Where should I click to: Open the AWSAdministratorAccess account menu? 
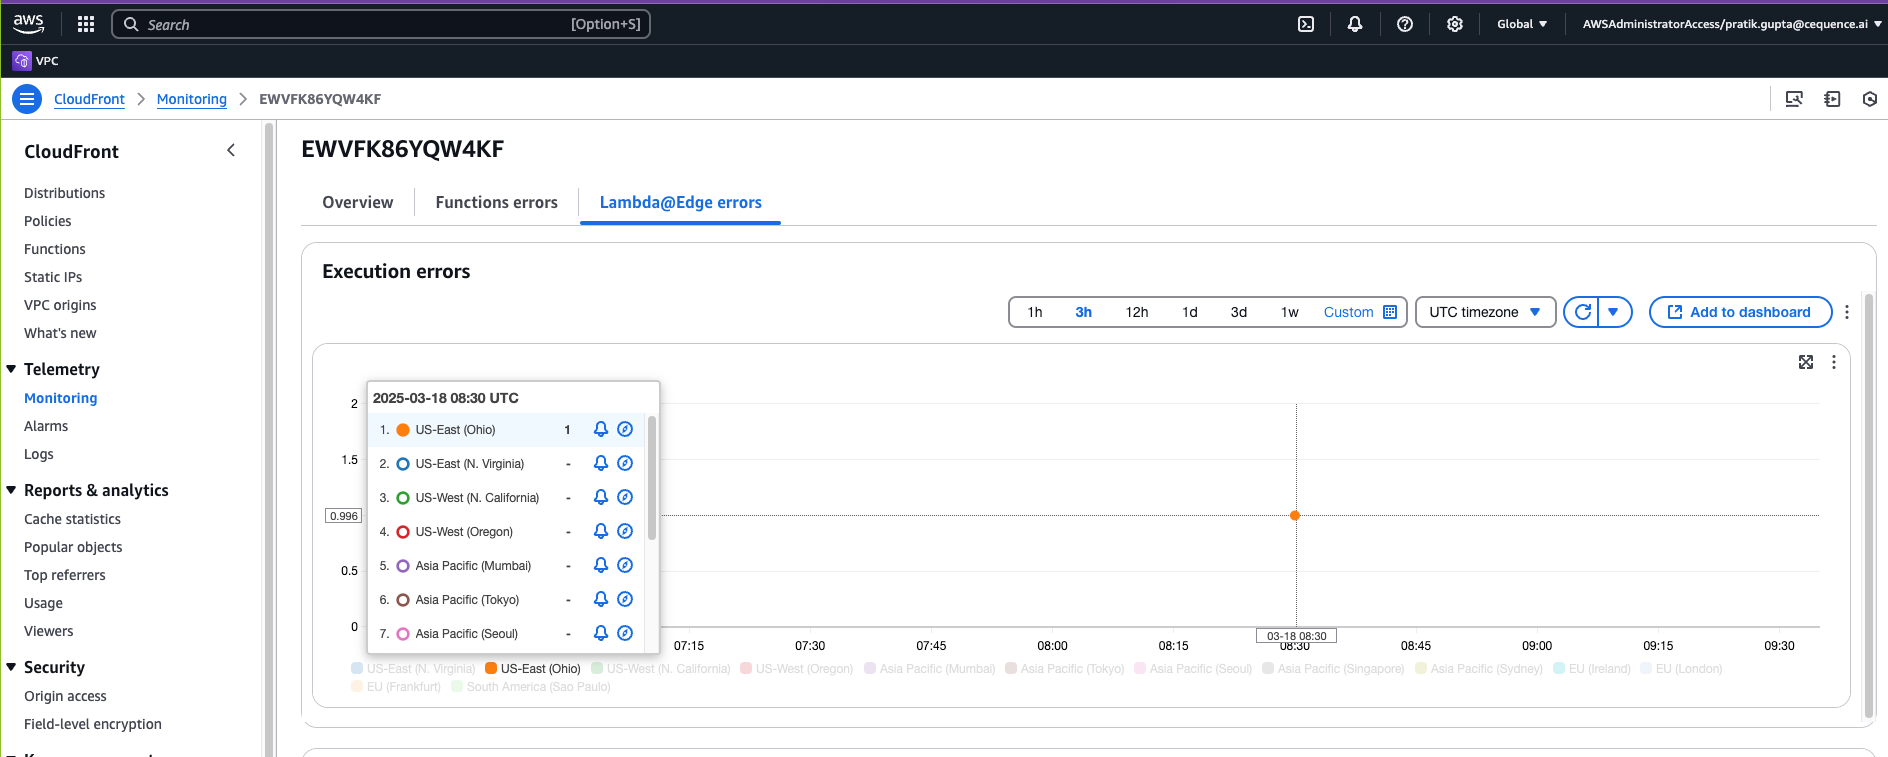click(1732, 24)
